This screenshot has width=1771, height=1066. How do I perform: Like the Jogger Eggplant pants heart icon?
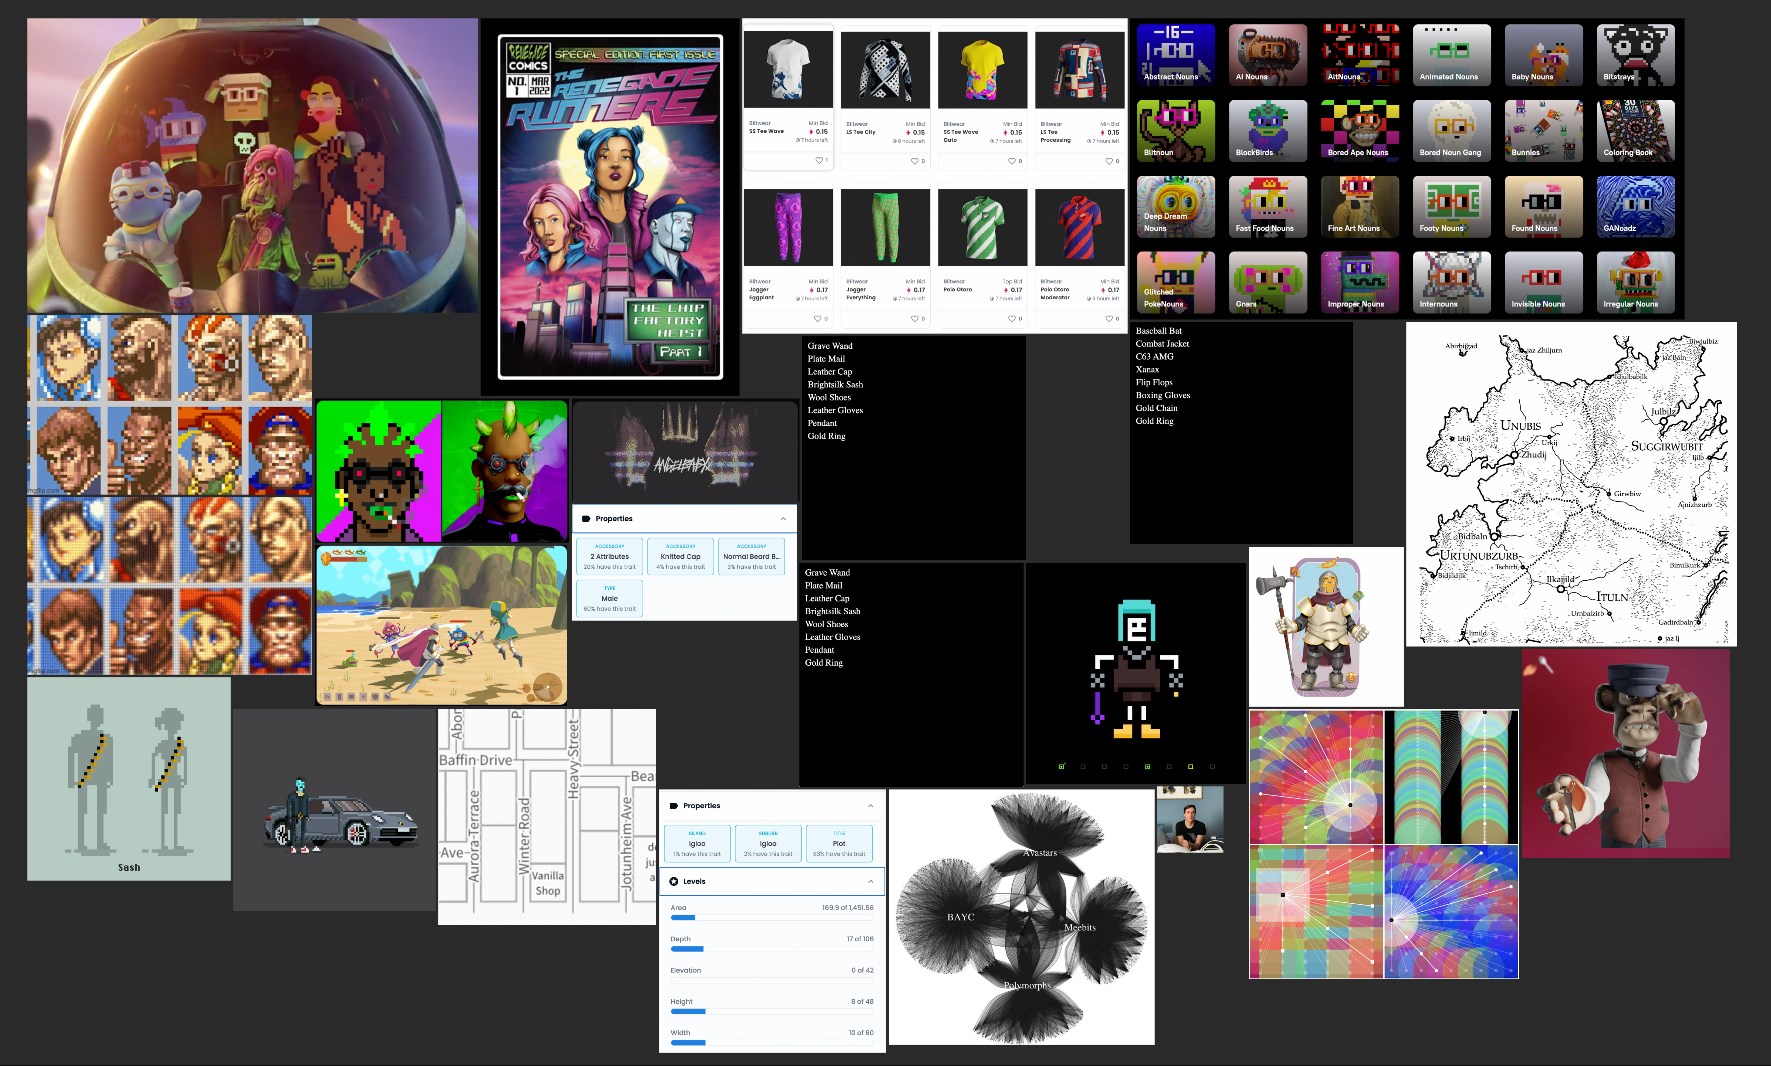click(819, 318)
